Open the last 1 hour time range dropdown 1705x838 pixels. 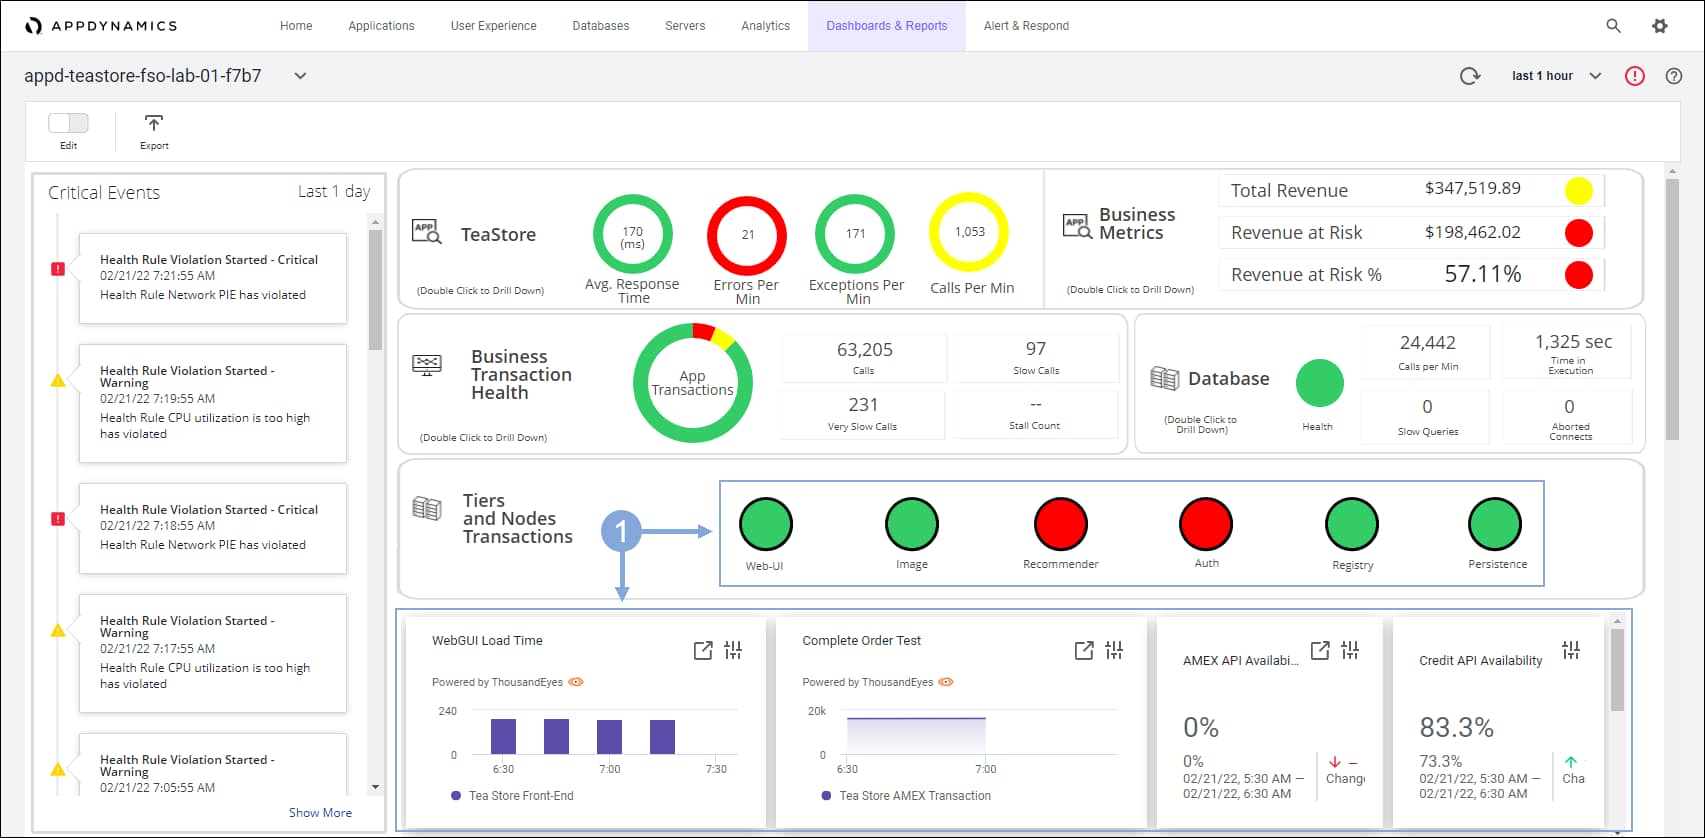[1556, 76]
